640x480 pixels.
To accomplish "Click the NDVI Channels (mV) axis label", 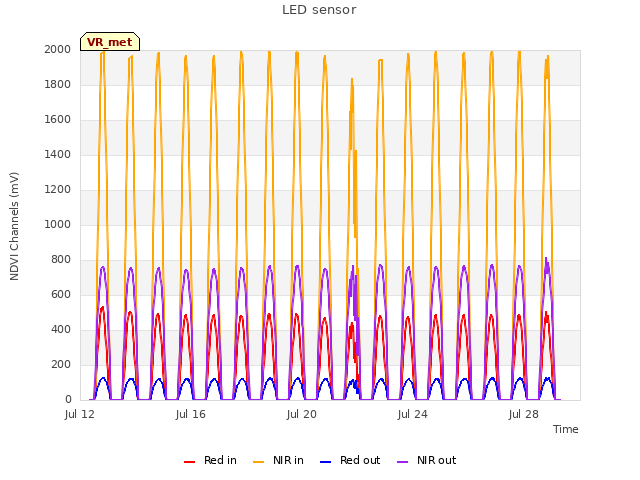I will coord(14,226).
